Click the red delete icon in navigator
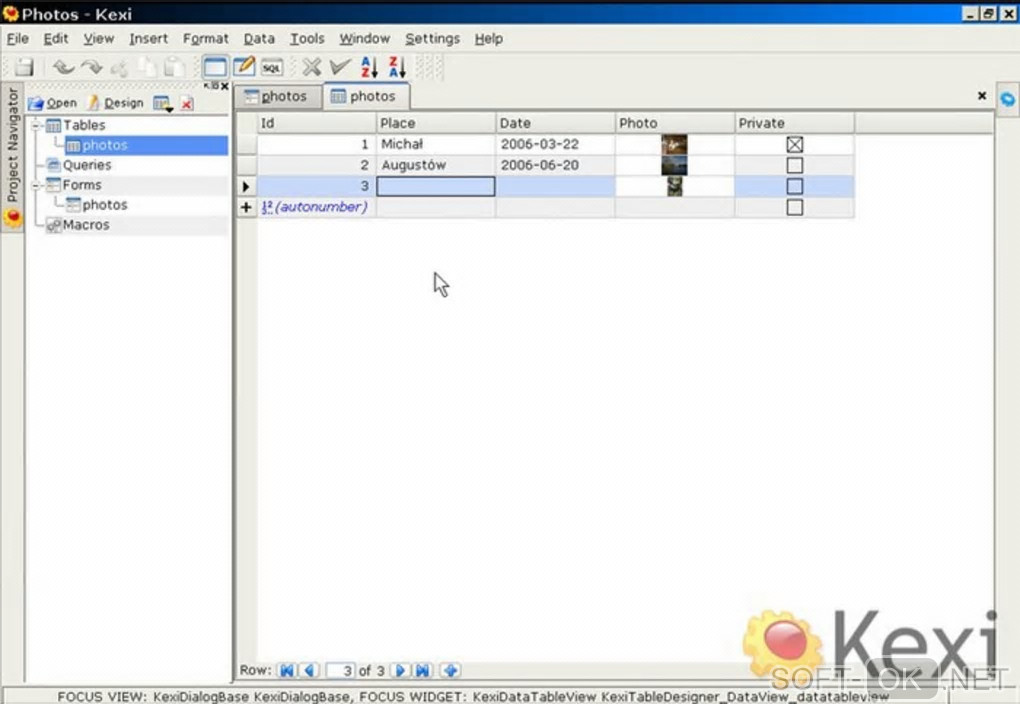1020x704 pixels. coord(187,103)
